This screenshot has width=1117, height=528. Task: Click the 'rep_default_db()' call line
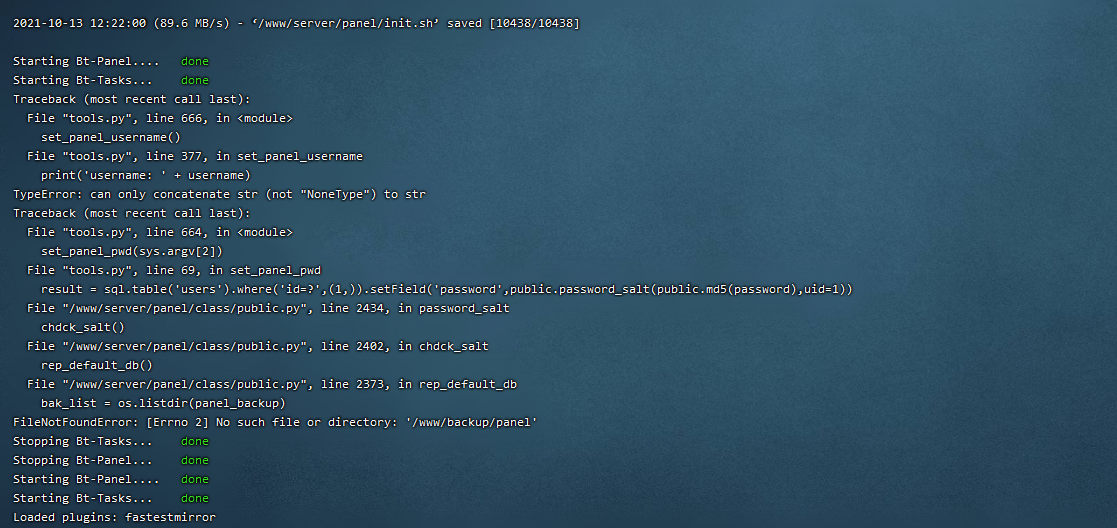click(x=97, y=366)
